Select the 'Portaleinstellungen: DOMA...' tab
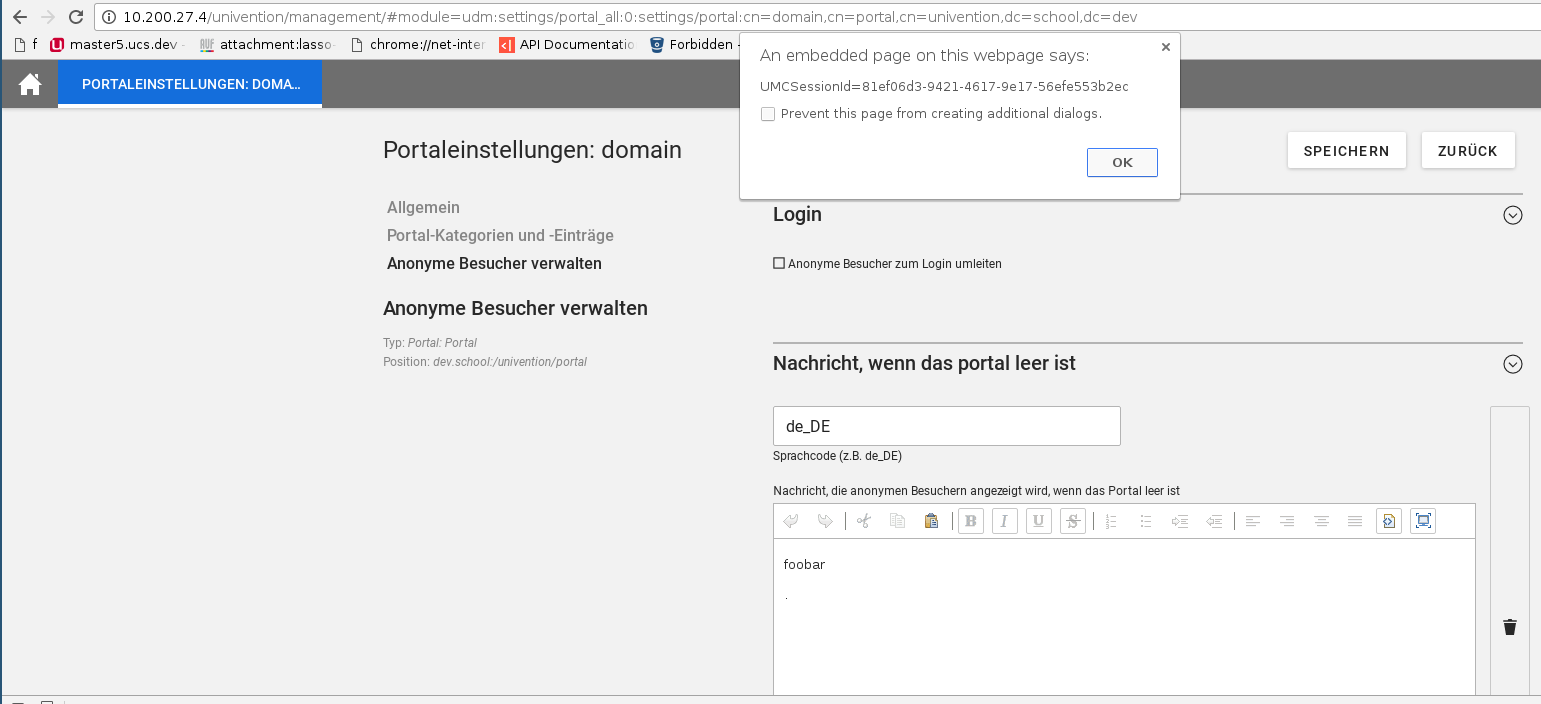Image resolution: width=1541 pixels, height=704 pixels. (x=190, y=85)
